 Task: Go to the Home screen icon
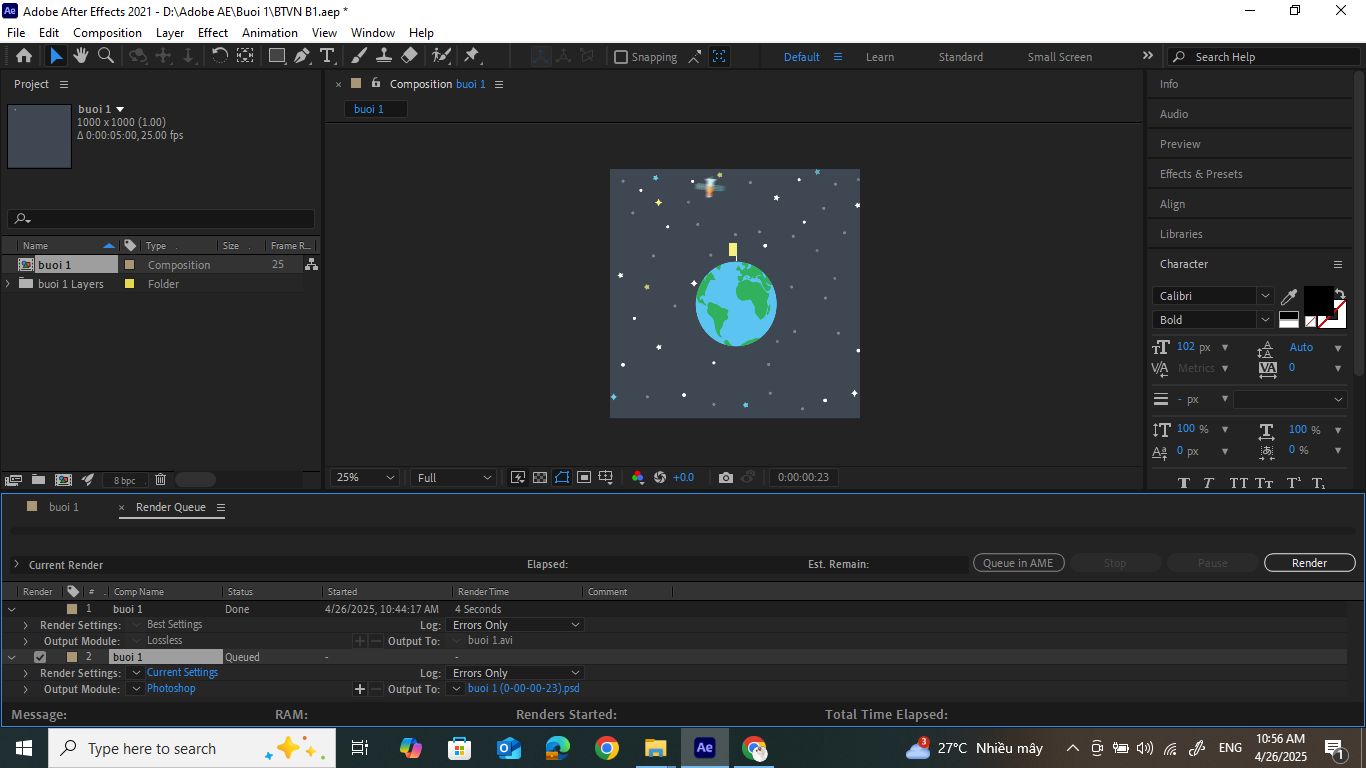[x=24, y=56]
